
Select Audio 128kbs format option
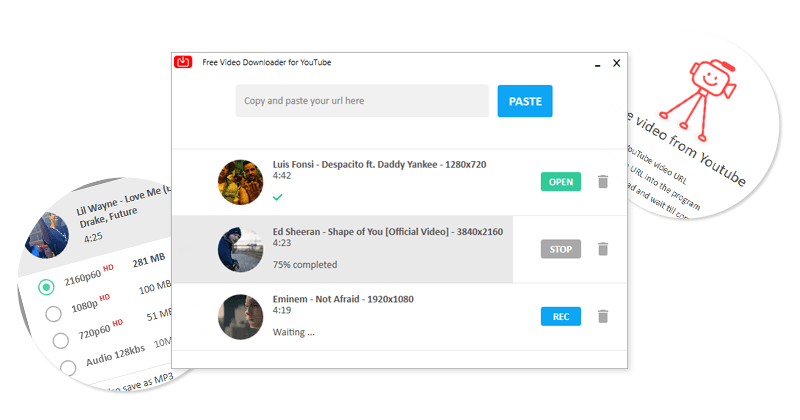click(x=68, y=367)
